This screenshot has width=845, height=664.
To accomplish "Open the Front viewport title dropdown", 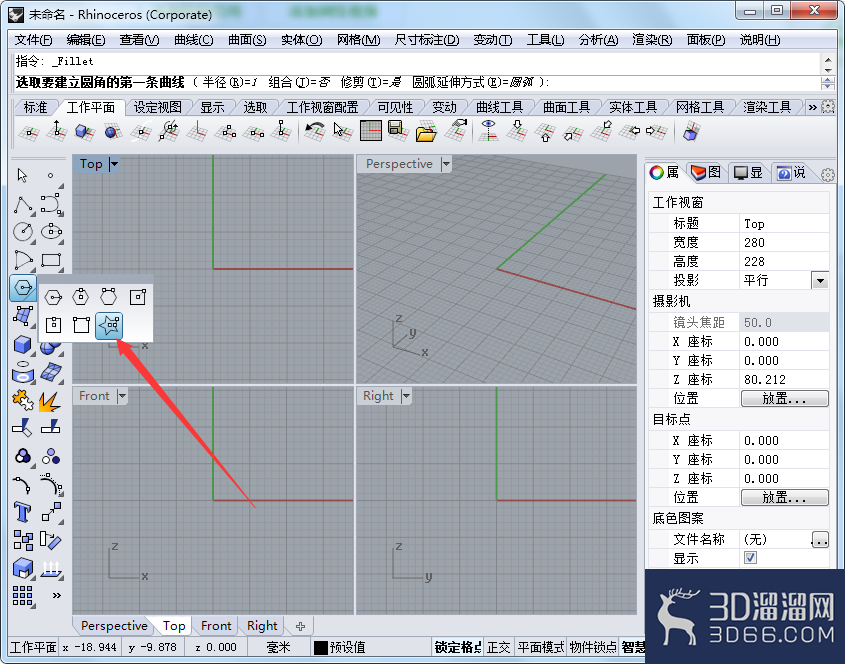I will [122, 396].
